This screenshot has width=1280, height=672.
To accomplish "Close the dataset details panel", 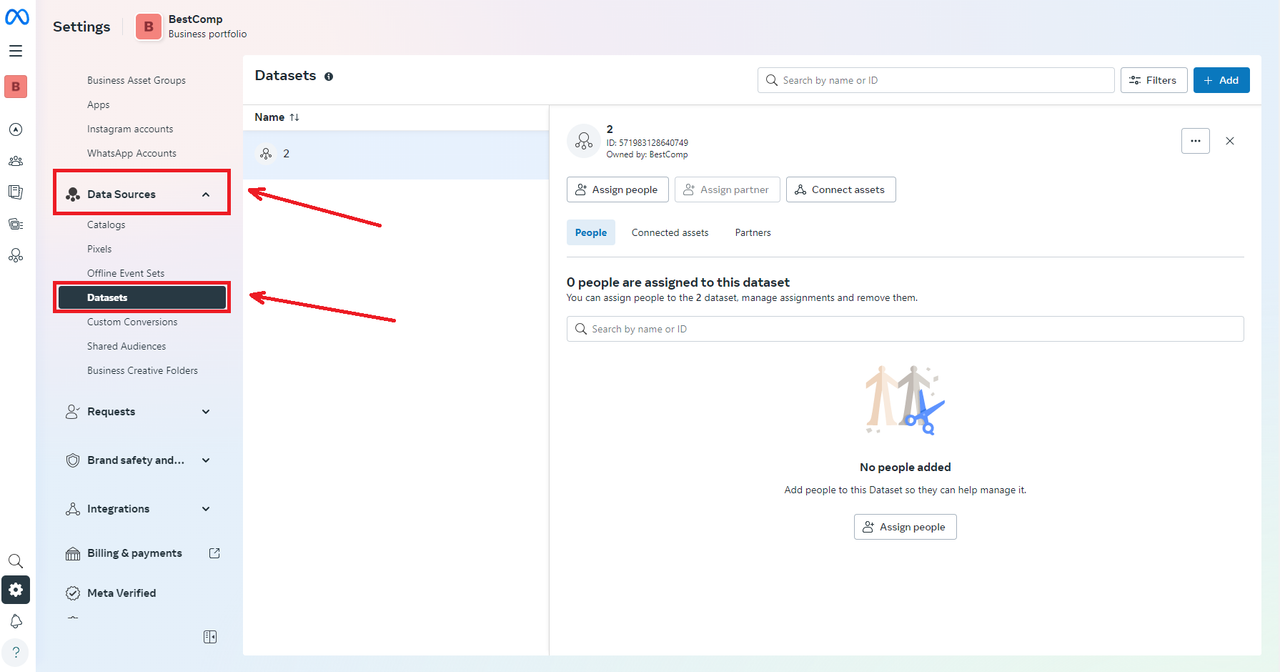I will point(1230,141).
